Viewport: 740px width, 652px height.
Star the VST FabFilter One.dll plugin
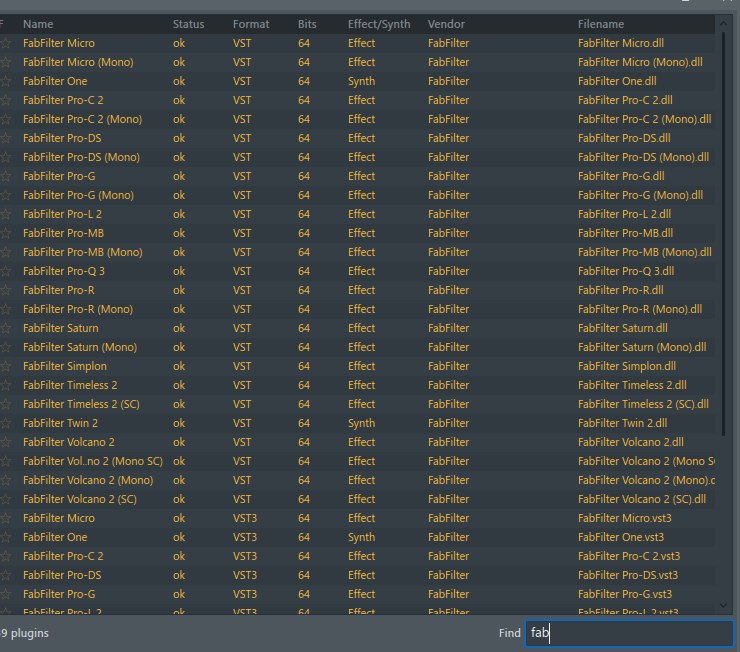click(5, 81)
